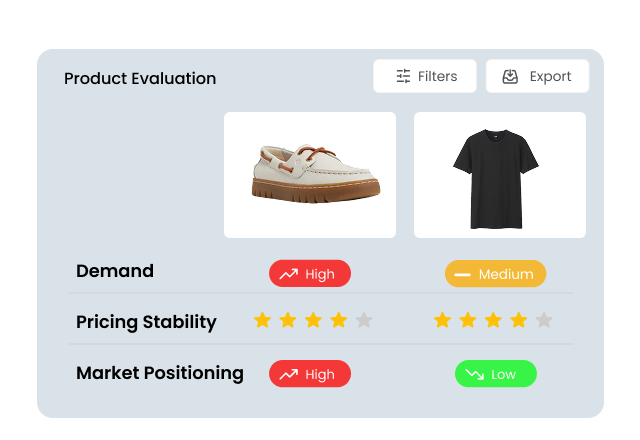Click the grey fifth star for the t-shirt
Screen dimensions: 640x440
tap(543, 320)
